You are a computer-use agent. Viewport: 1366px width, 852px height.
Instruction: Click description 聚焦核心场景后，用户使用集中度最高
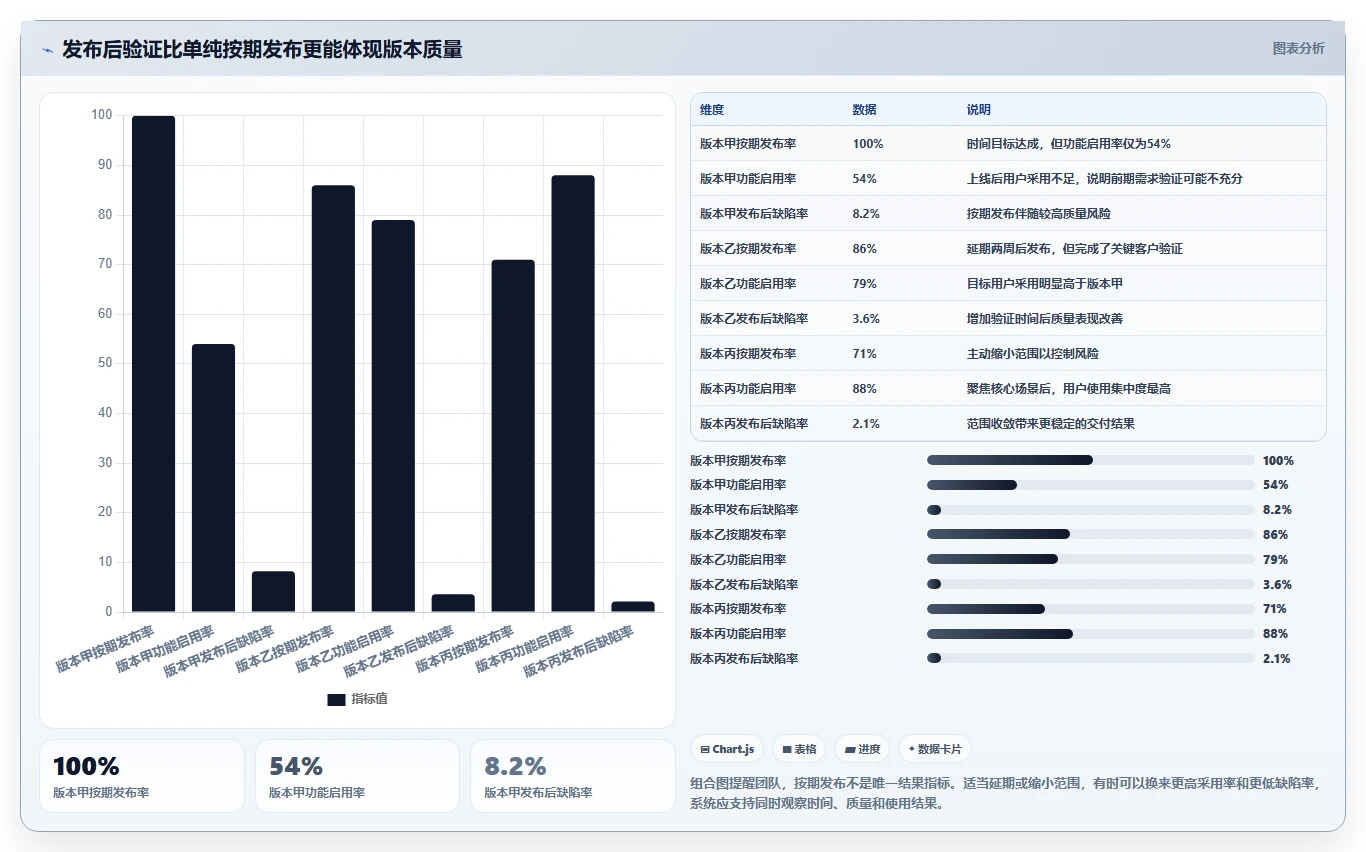1068,389
